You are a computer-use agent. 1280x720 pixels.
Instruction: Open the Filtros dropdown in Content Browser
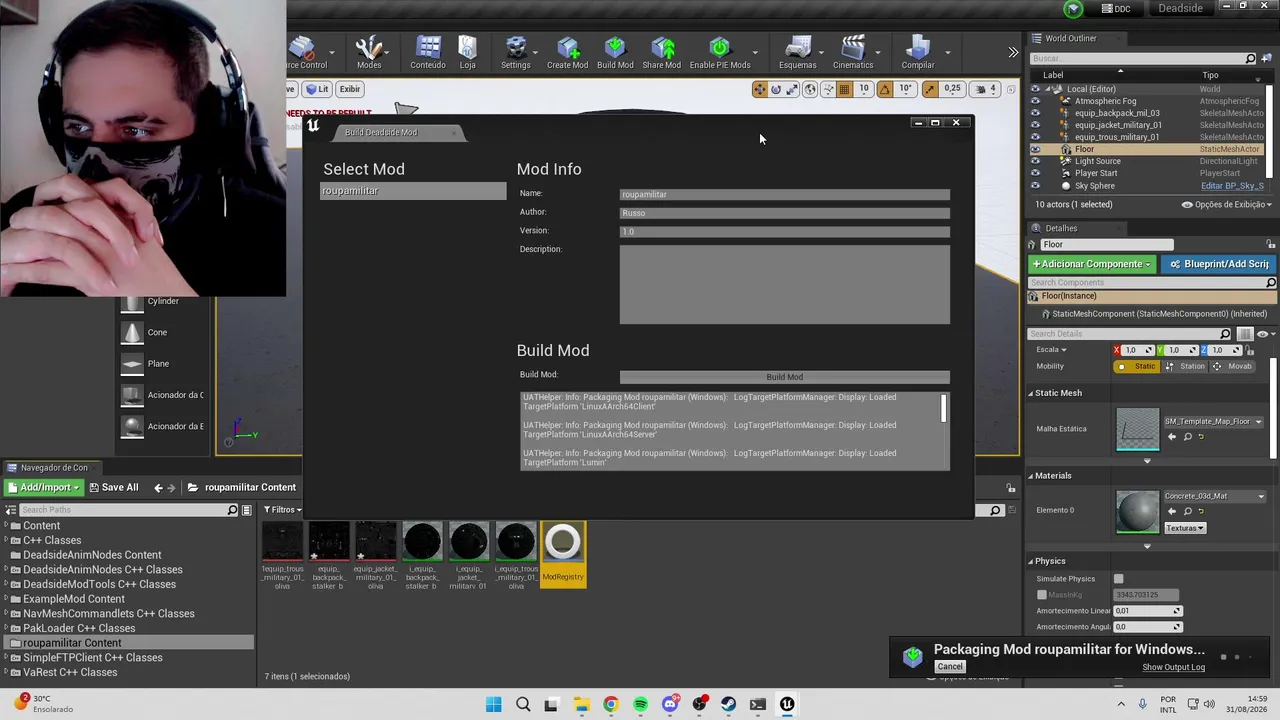pos(283,510)
